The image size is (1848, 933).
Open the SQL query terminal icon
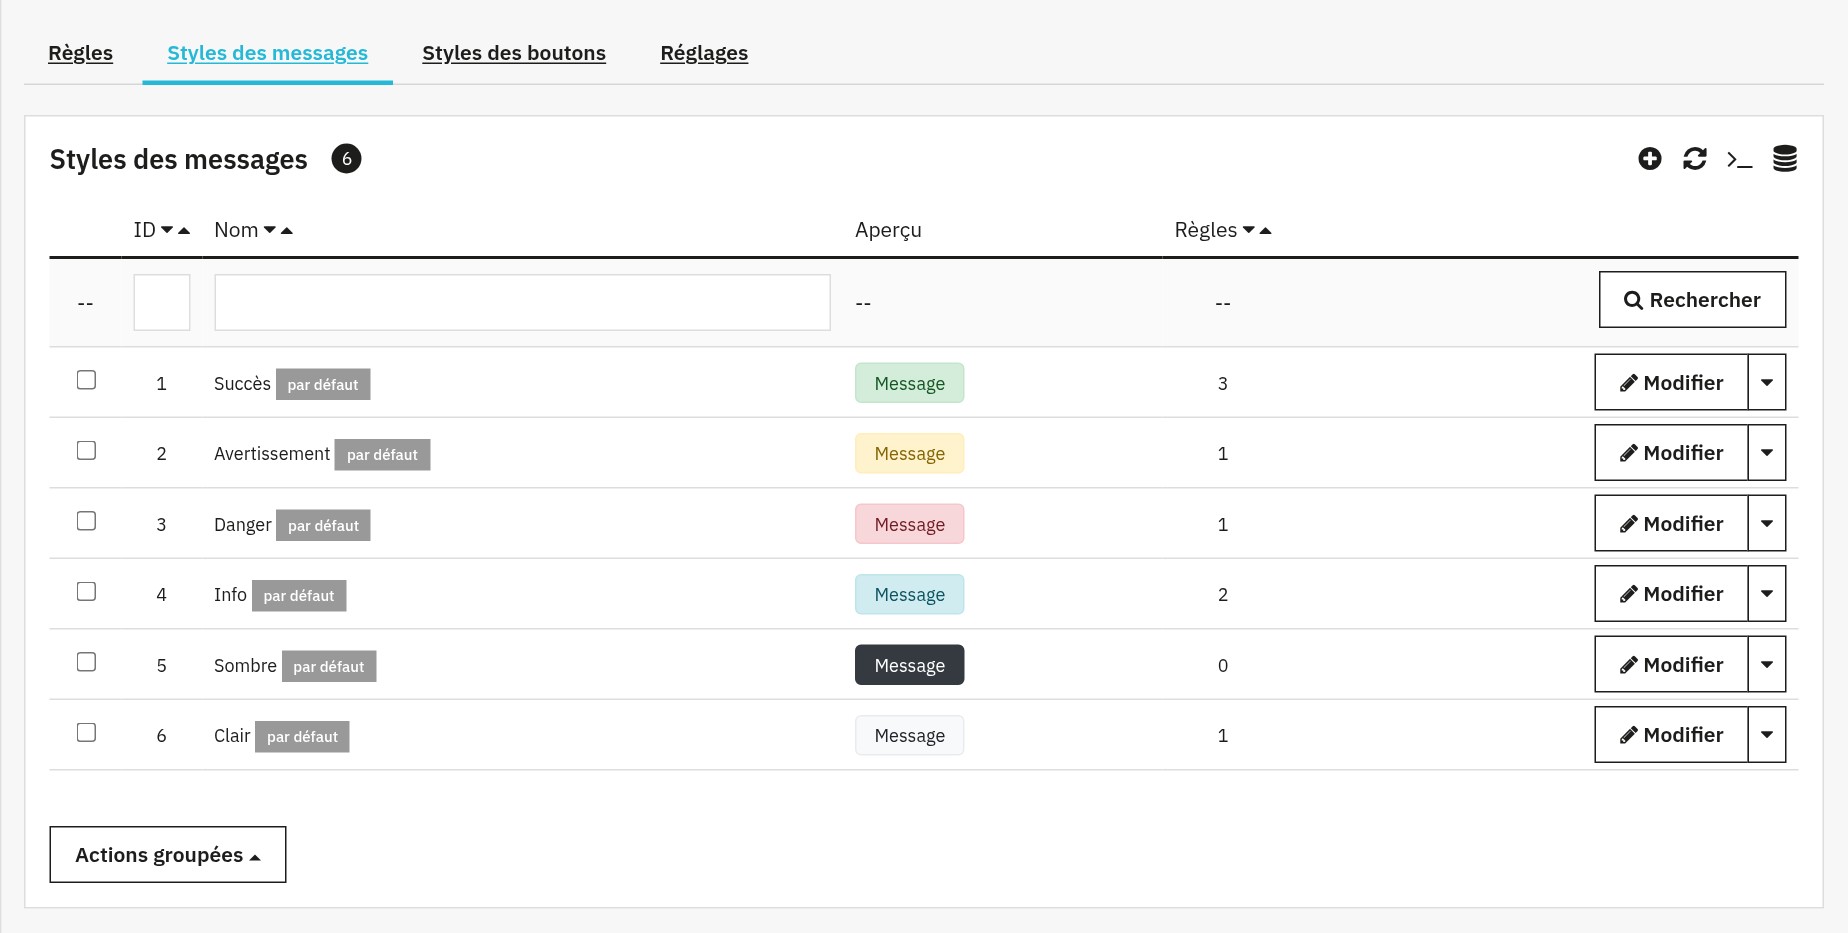(x=1740, y=159)
